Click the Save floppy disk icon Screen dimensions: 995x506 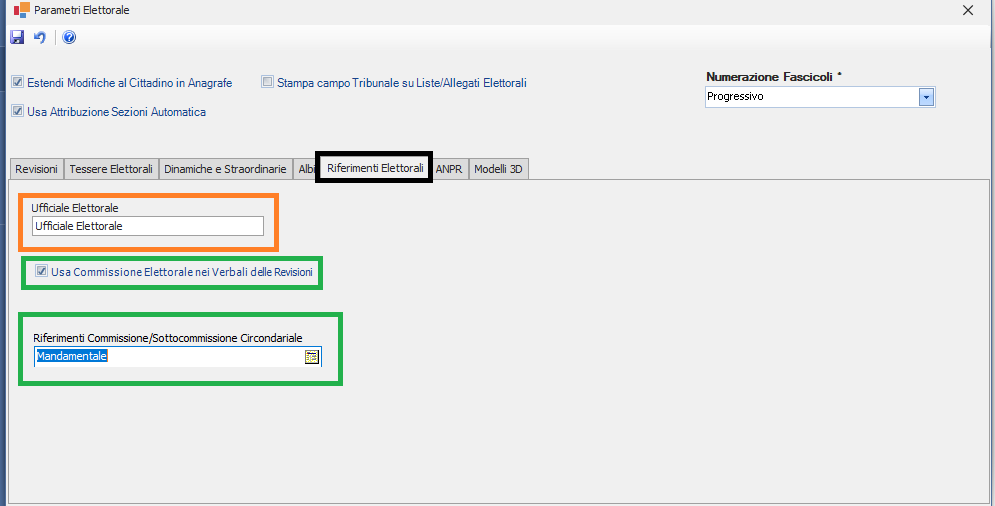coord(17,38)
